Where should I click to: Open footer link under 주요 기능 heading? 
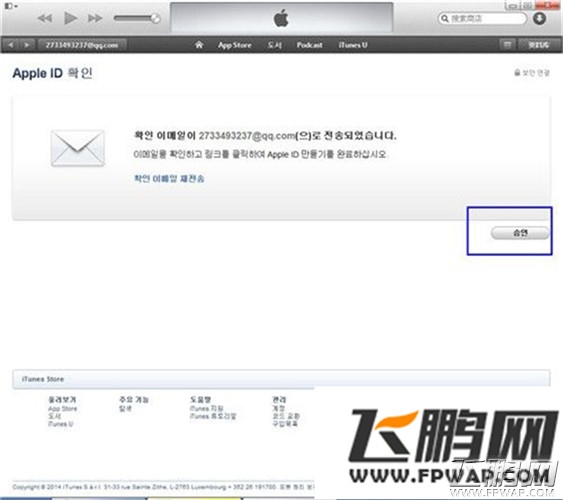[125, 408]
